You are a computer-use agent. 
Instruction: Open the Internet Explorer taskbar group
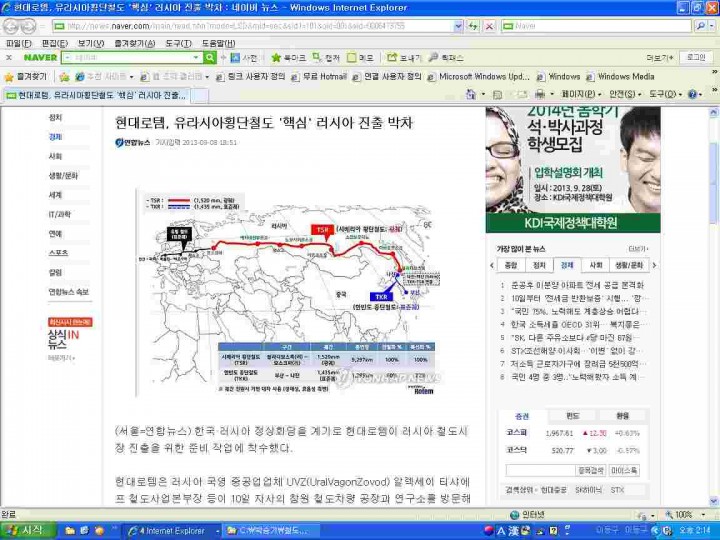[174, 531]
